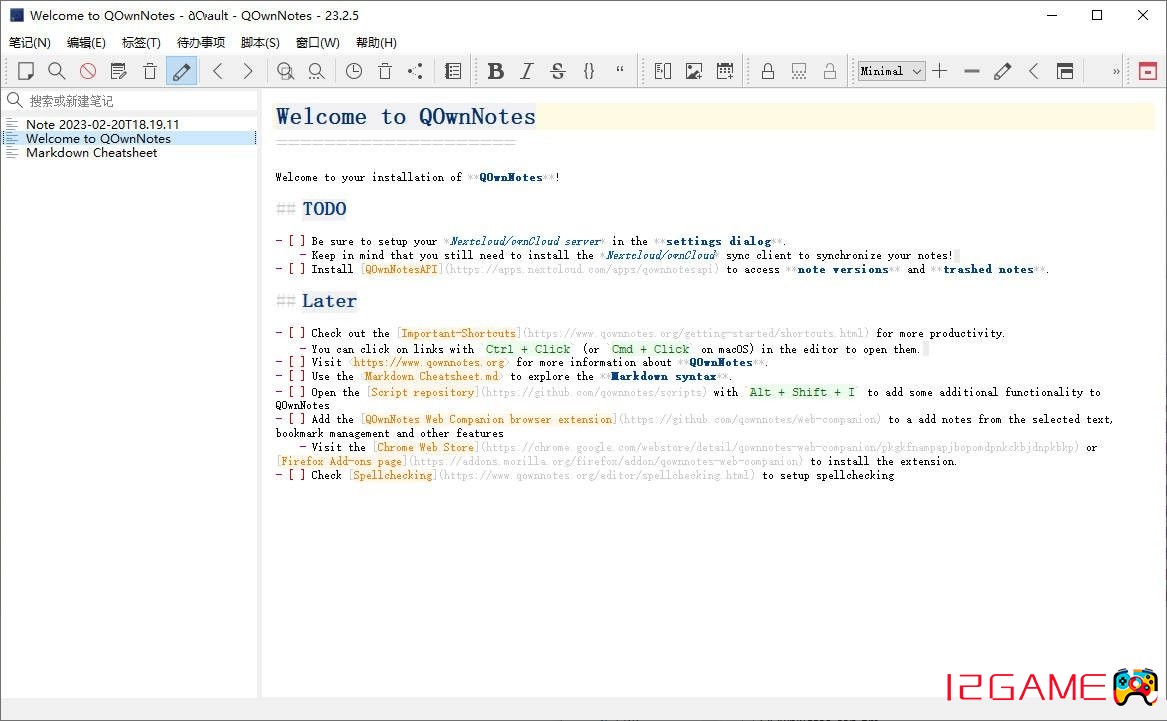Click the 'trashed notes' bold text
The width and height of the screenshot is (1167, 721).
pos(988,269)
